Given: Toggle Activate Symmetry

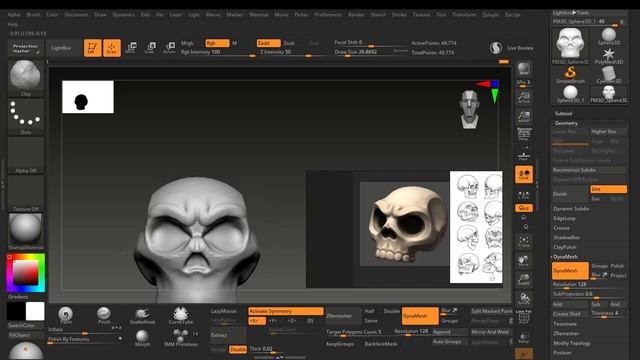Looking at the screenshot, I should (286, 311).
